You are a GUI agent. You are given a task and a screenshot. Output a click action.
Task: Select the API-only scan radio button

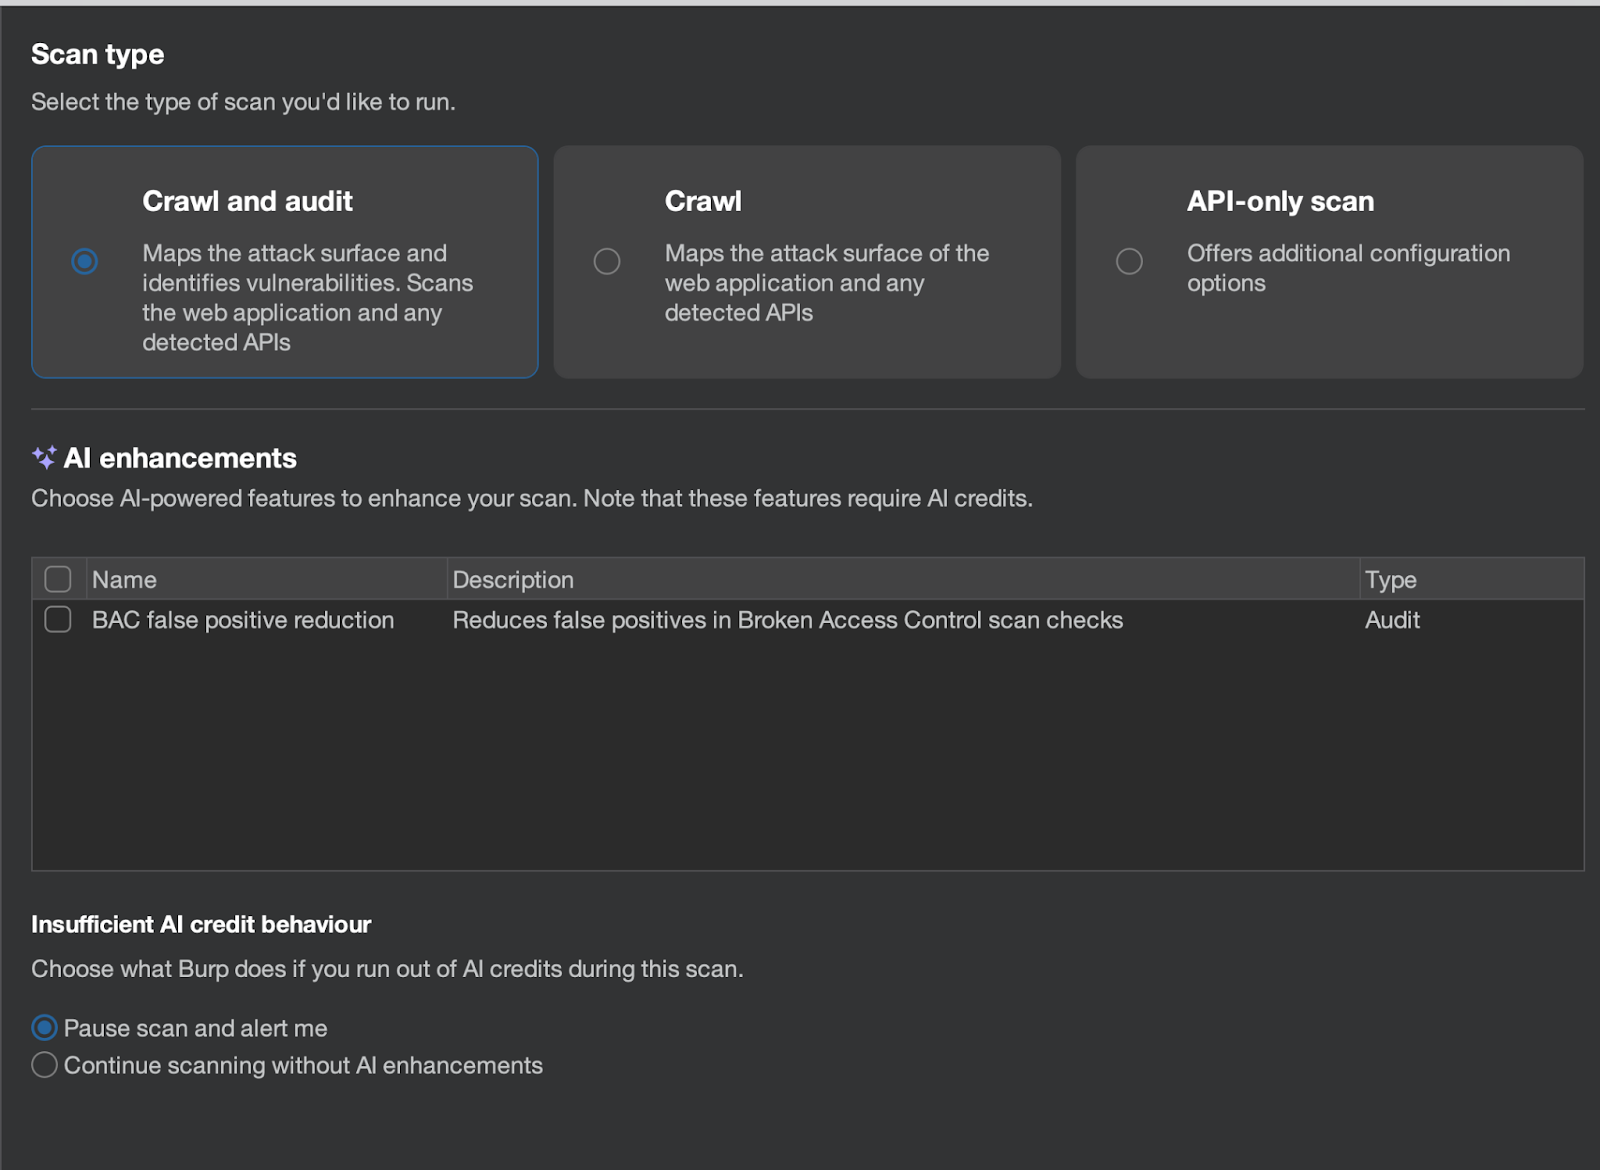pyautogui.click(x=1129, y=261)
